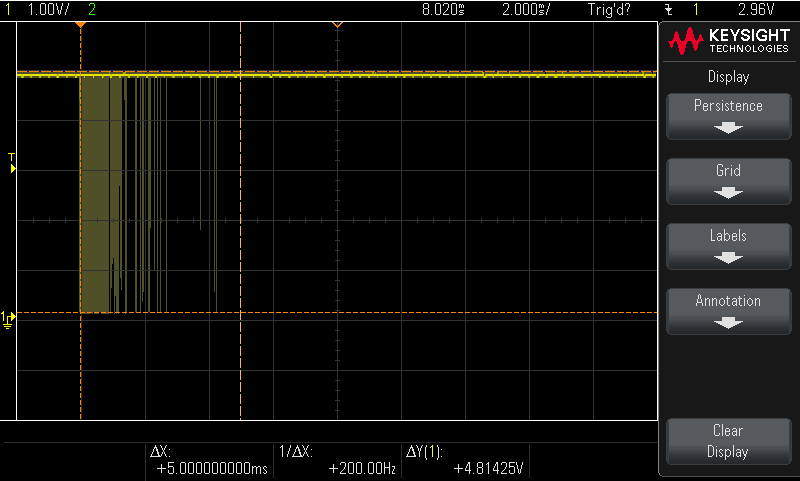Click the Keysight Technologies logo

[x=727, y=41]
